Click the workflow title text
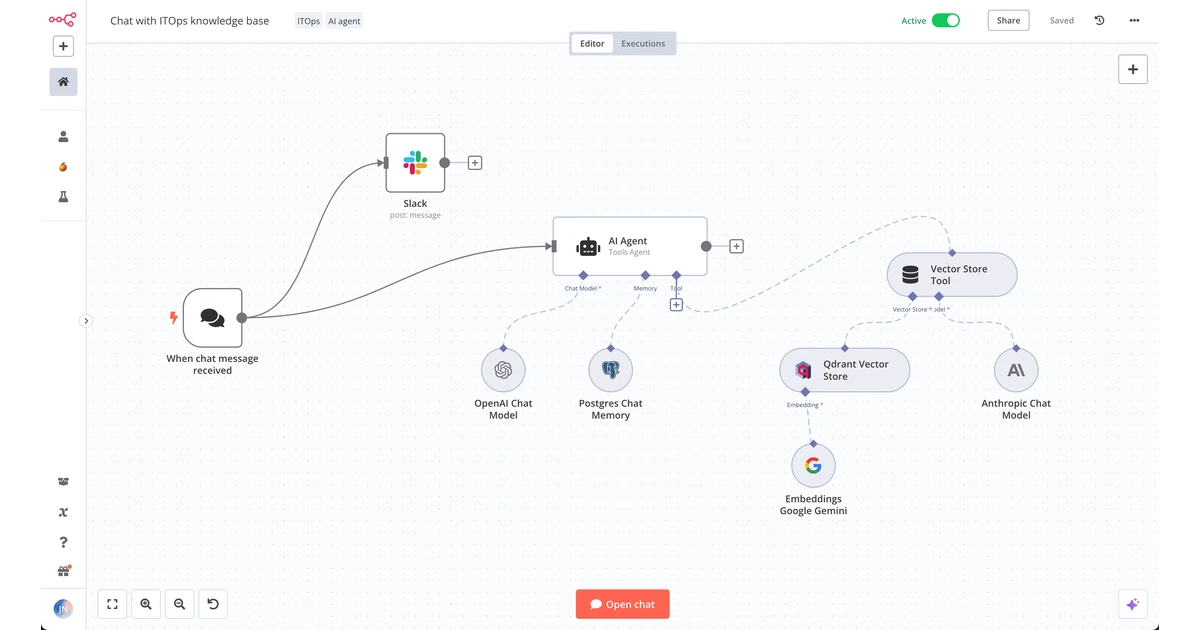Image resolution: width=1200 pixels, height=630 pixels. coord(190,21)
